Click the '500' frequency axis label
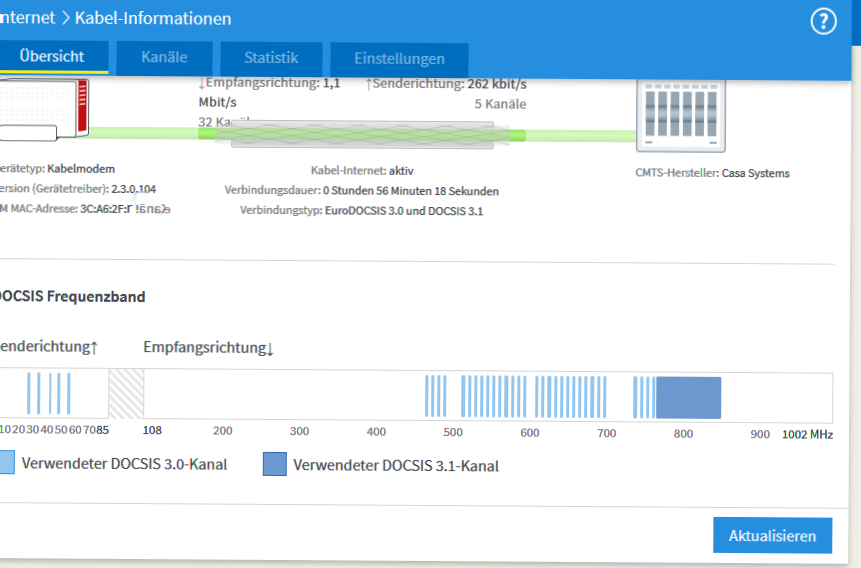 (x=453, y=432)
